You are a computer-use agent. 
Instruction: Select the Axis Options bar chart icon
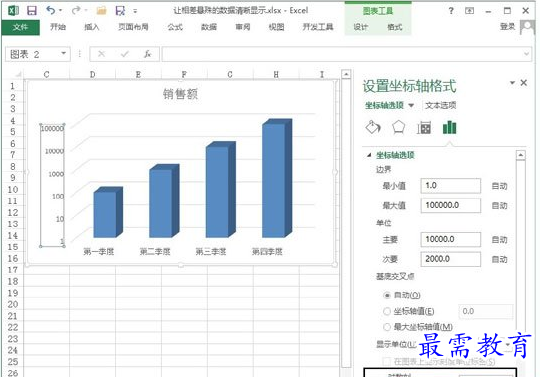point(449,127)
